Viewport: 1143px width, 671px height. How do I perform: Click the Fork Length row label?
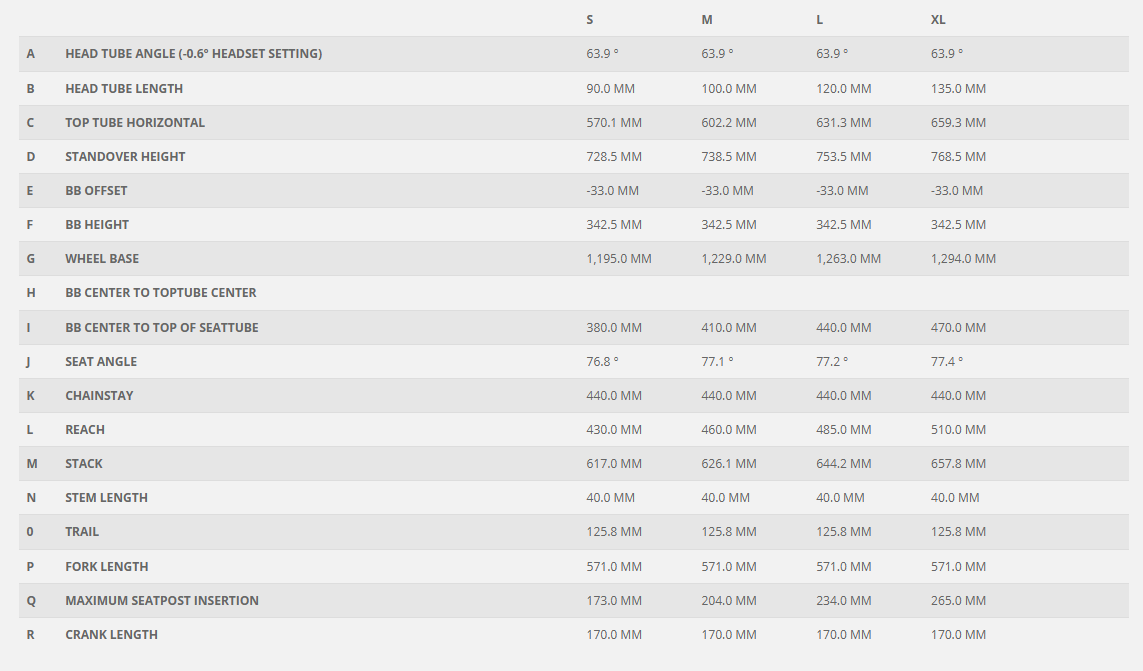pos(107,567)
